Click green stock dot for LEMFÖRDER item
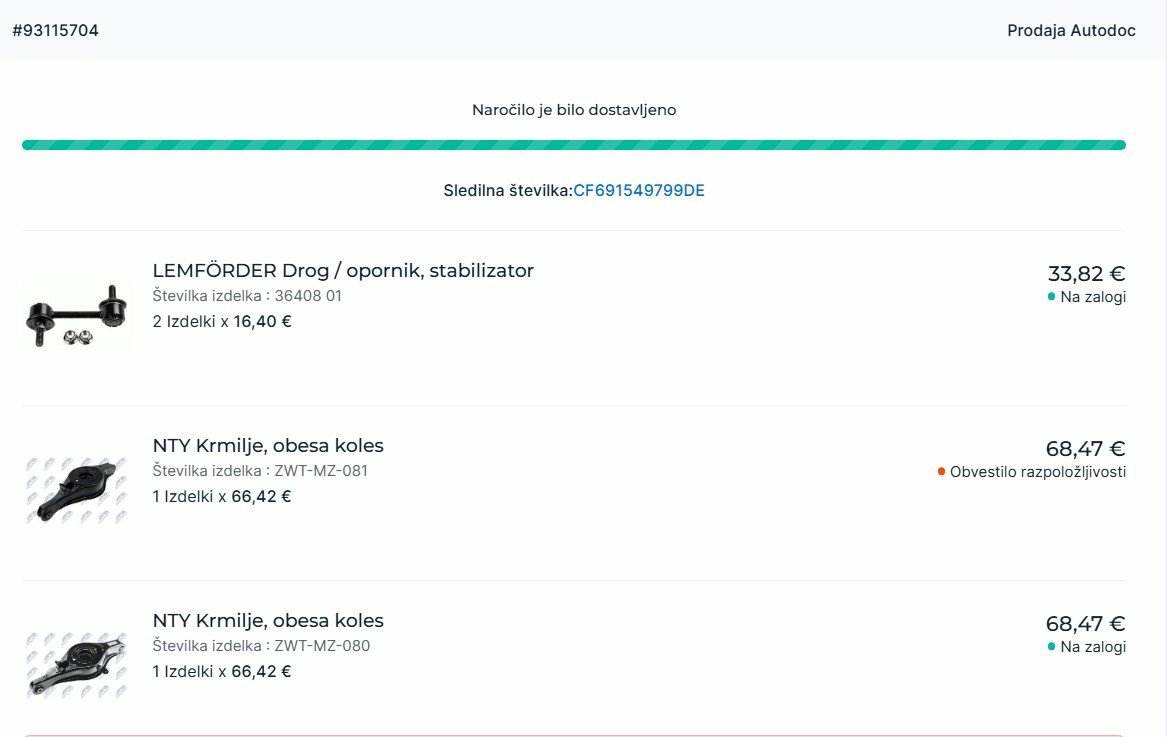 pos(1052,296)
